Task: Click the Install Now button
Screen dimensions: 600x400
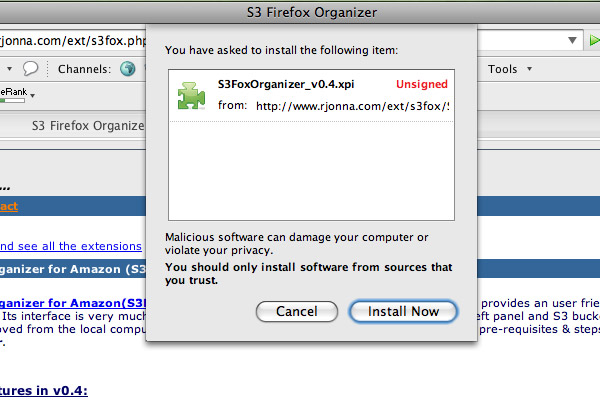Action: tap(403, 311)
